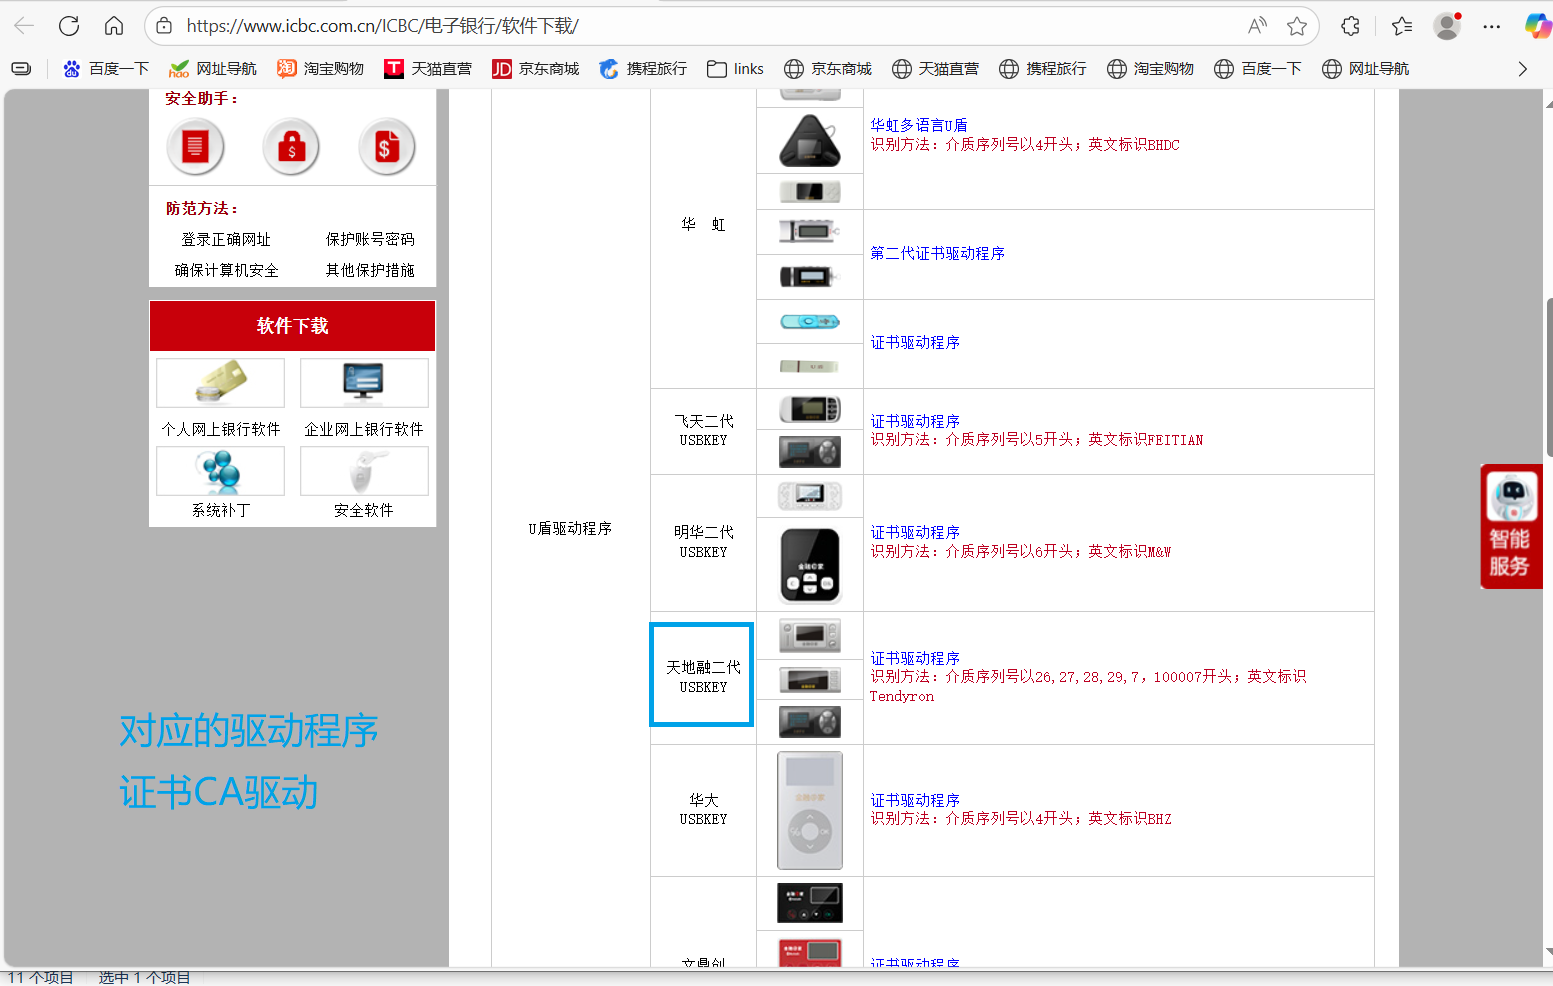Select the 明华二代 USBKEY cell text
1553x986 pixels.
703,542
